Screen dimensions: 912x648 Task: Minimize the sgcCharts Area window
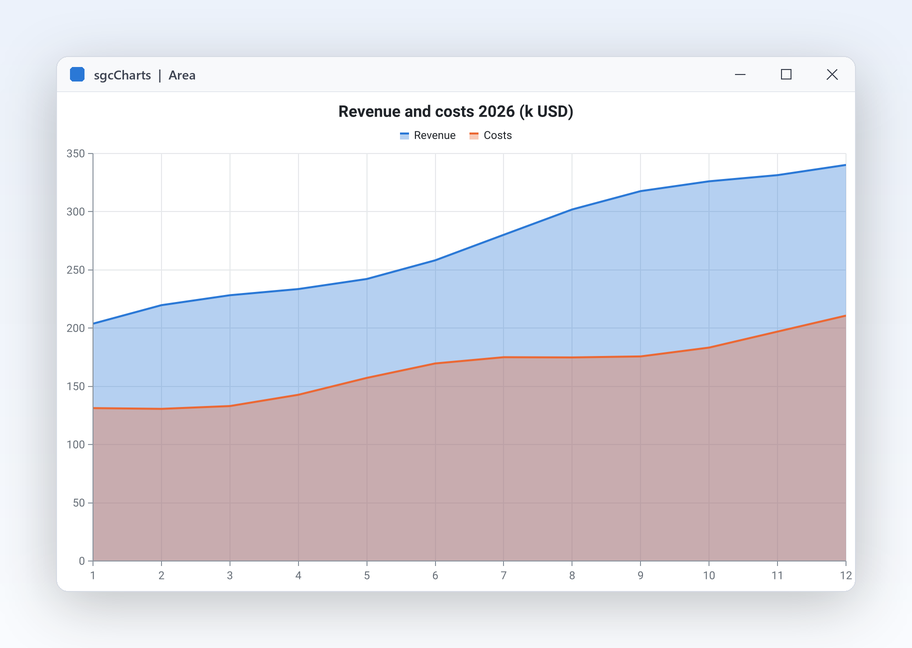tap(740, 74)
